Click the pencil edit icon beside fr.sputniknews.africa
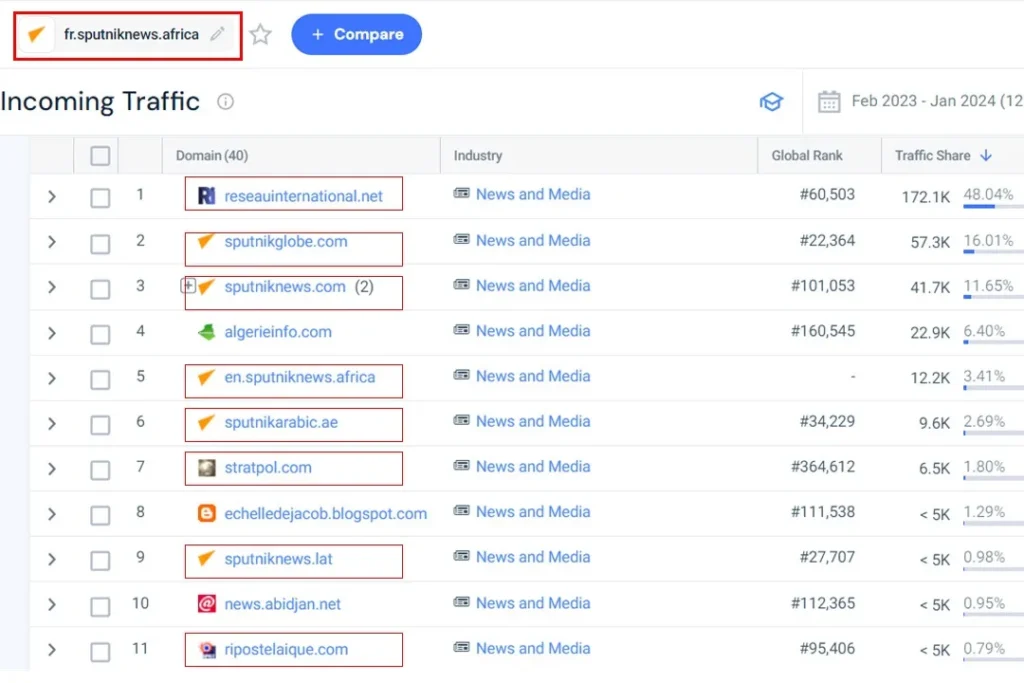Viewport: 1024px width, 683px height. tap(217, 33)
